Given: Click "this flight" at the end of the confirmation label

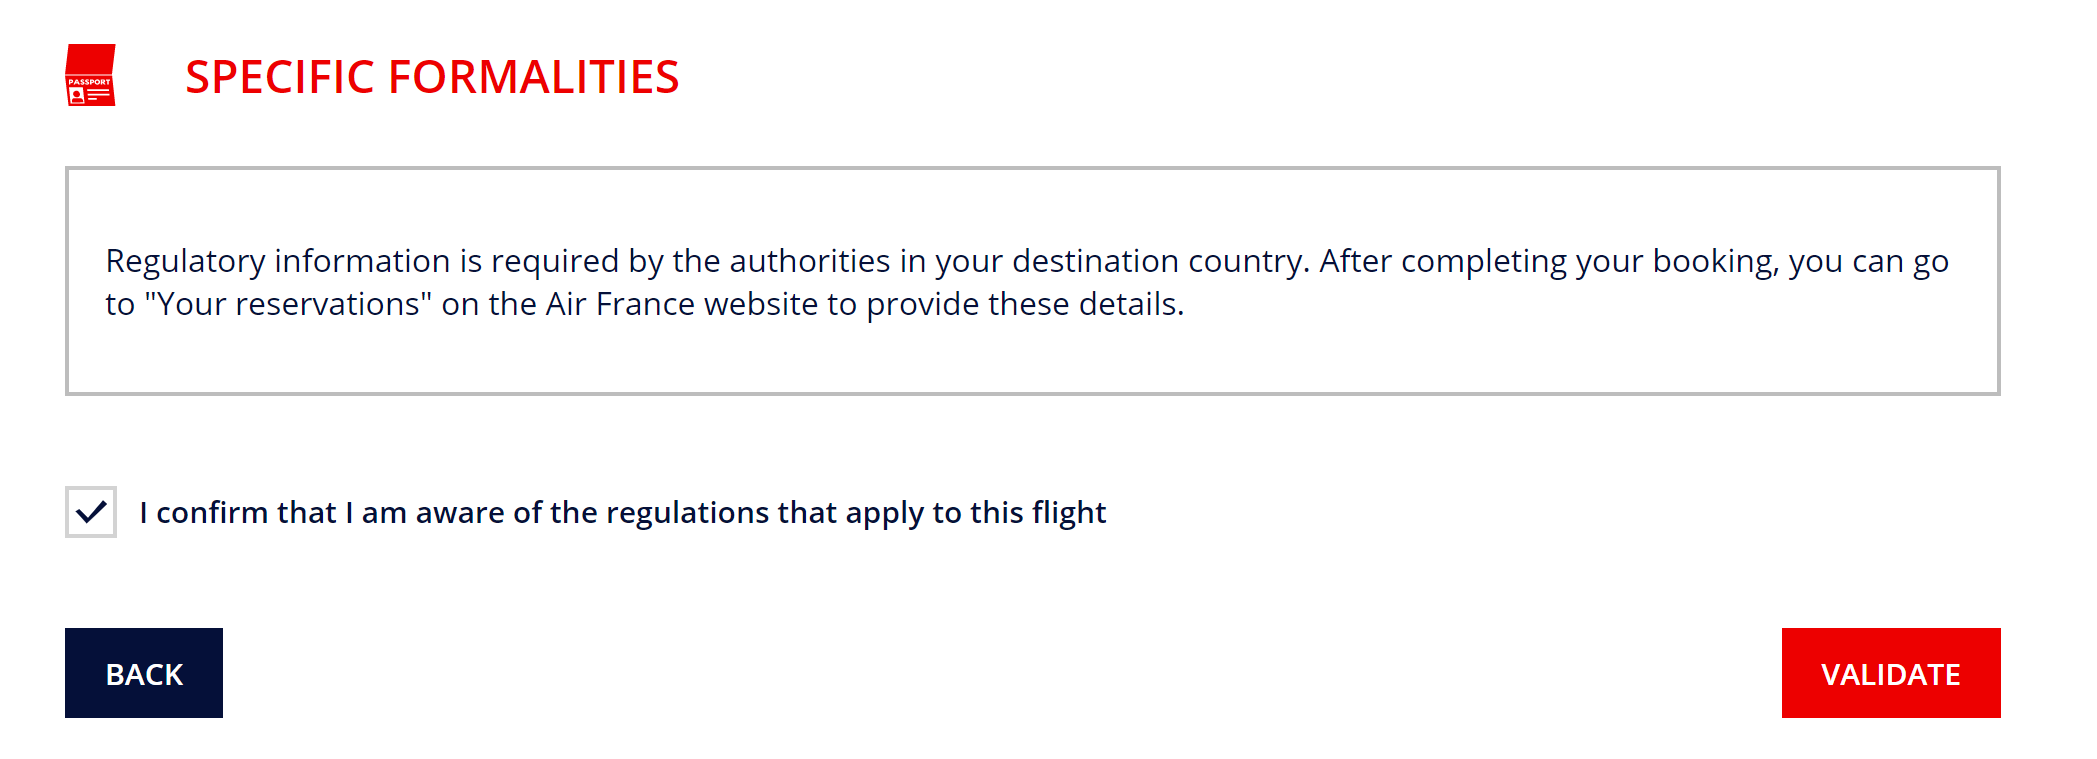Looking at the screenshot, I should click(1038, 513).
